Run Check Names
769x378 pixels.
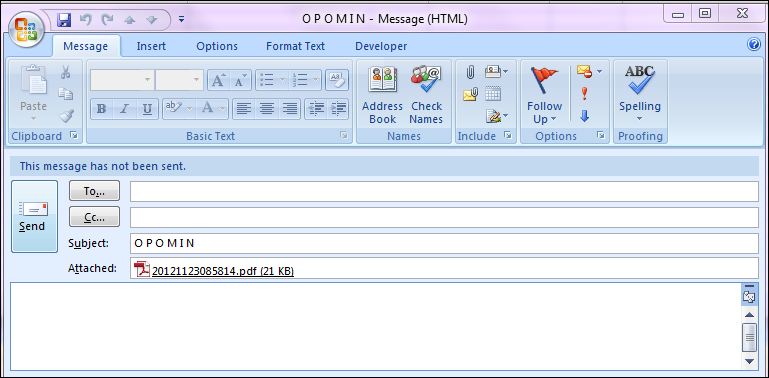click(x=426, y=95)
